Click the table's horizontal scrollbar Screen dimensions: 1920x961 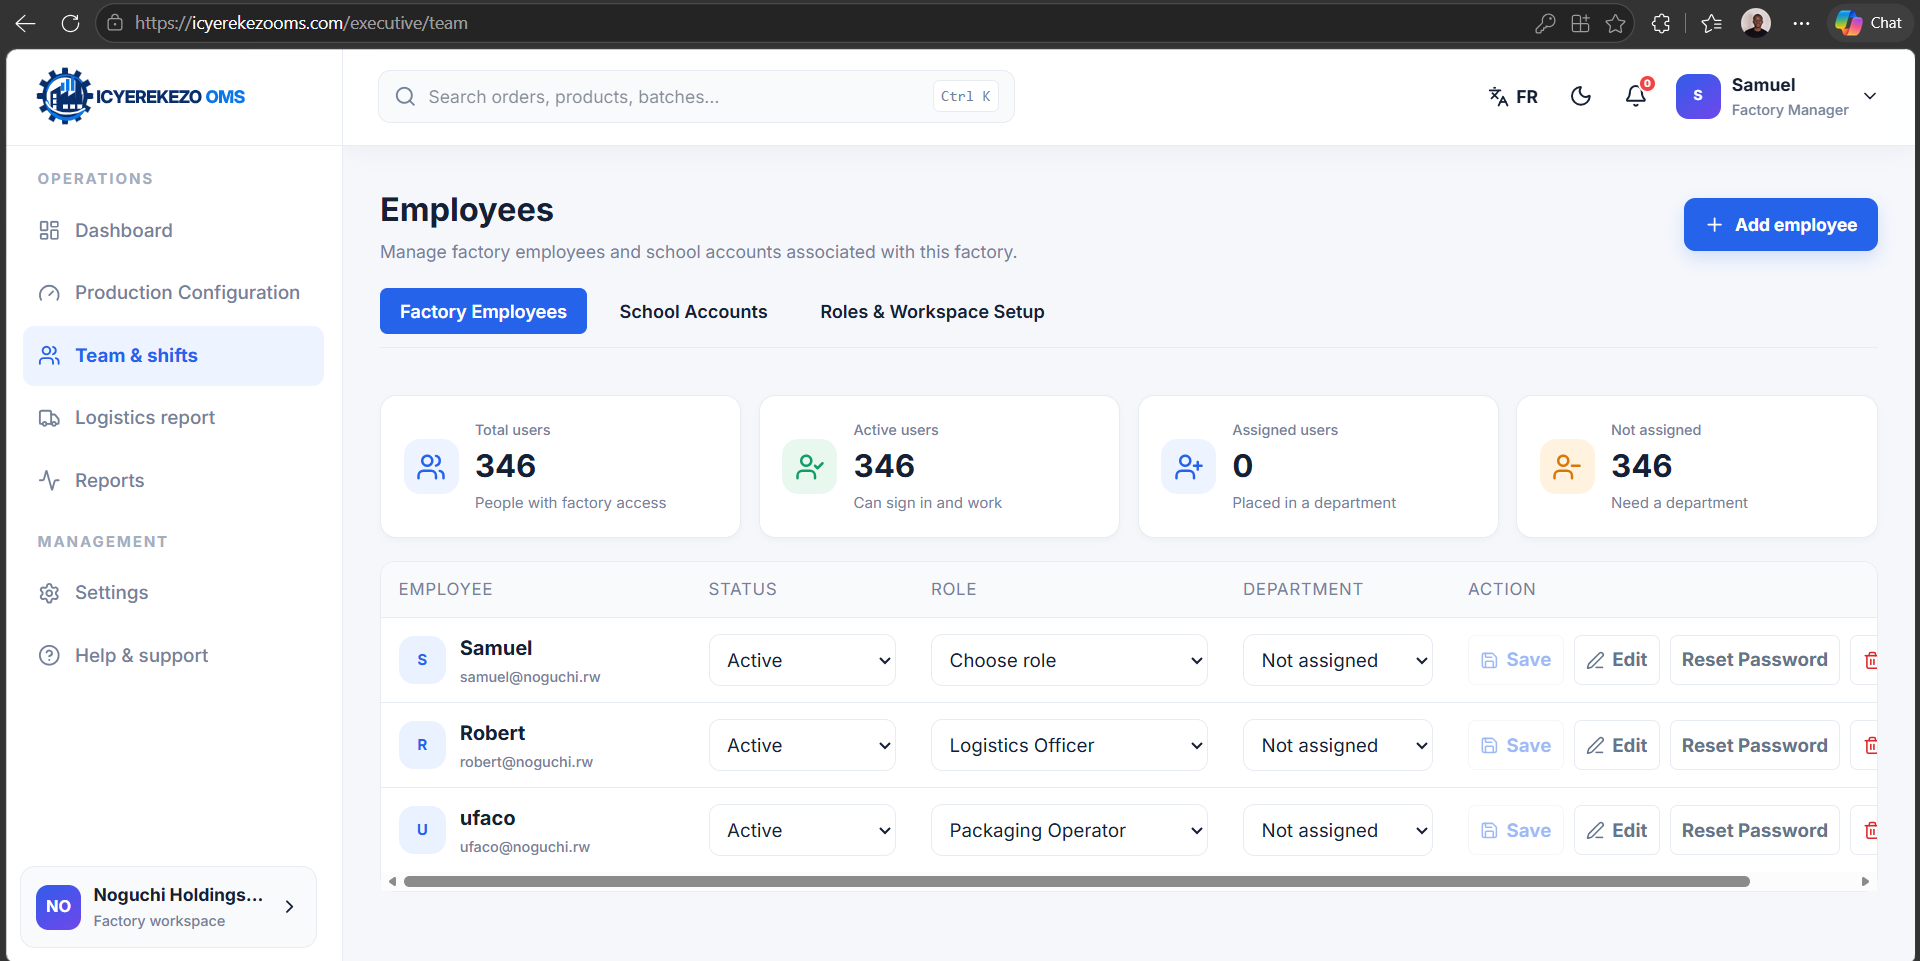click(1076, 882)
